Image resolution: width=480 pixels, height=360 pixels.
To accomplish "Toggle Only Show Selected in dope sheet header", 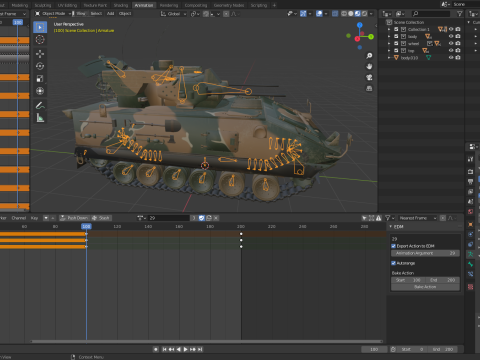I will [x=364, y=218].
